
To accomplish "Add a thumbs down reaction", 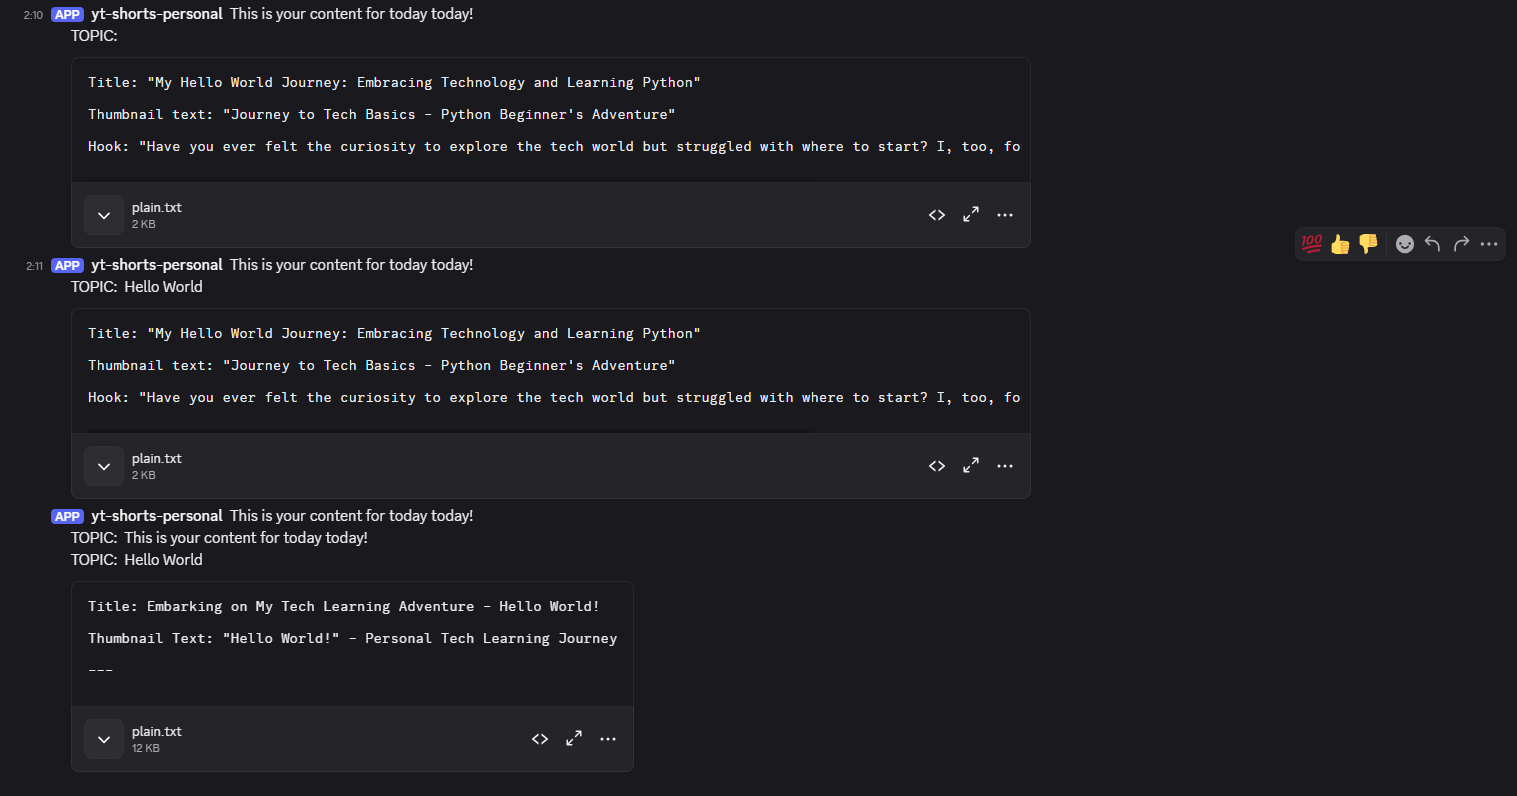I will tap(1368, 244).
